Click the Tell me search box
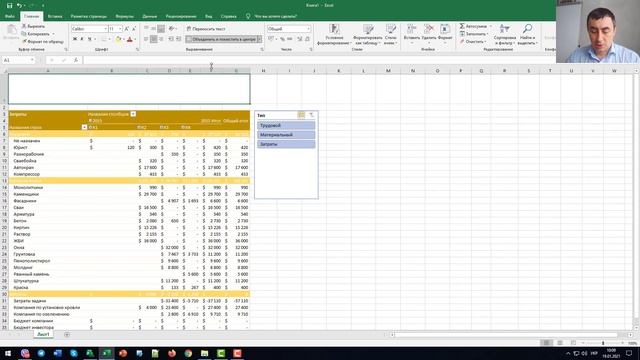The height and width of the screenshot is (360, 640). (x=271, y=16)
